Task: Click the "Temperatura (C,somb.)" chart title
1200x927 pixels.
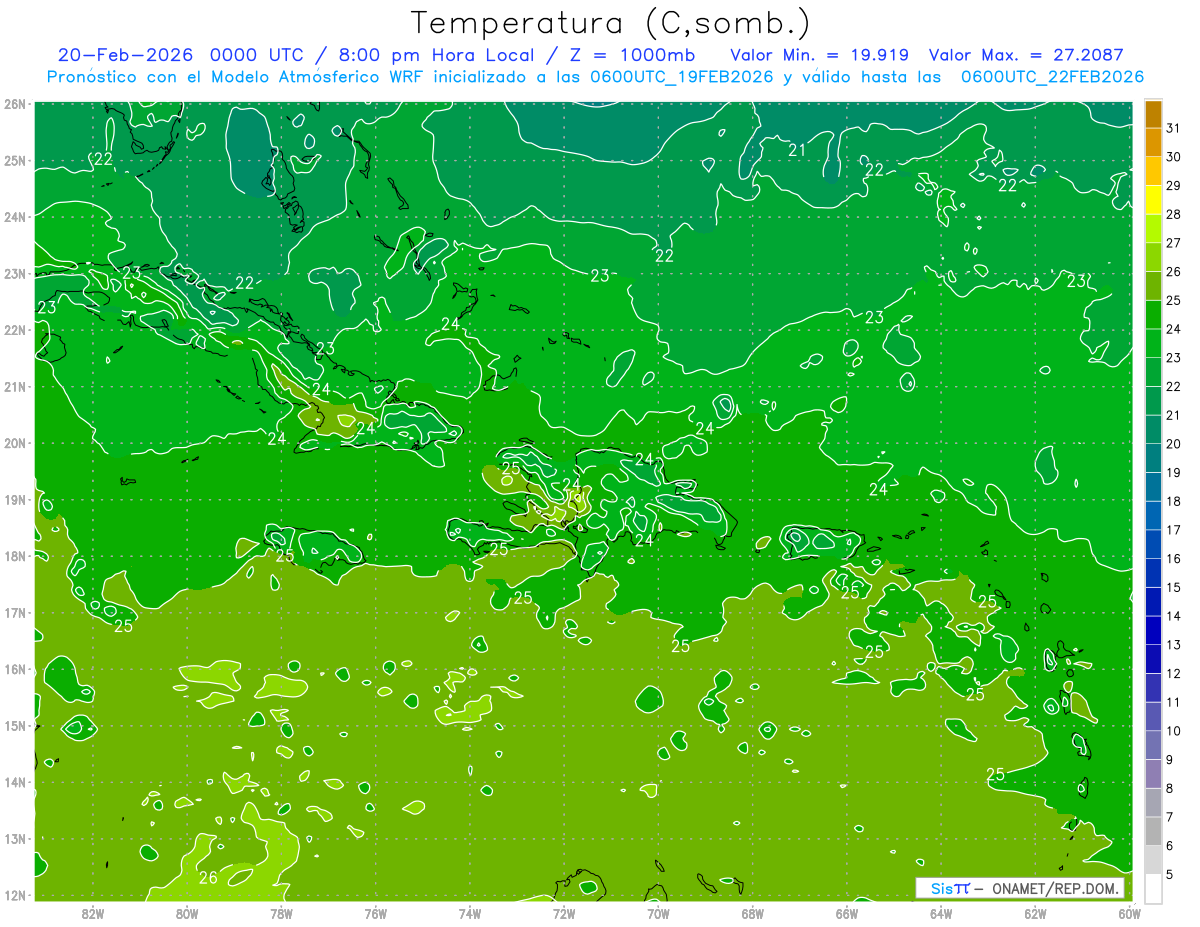Action: 611,23
